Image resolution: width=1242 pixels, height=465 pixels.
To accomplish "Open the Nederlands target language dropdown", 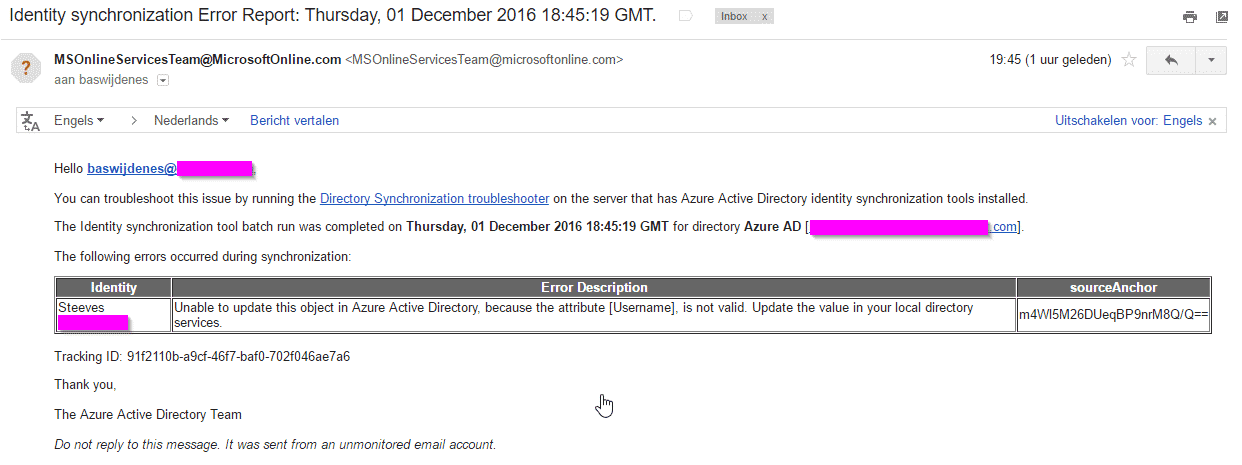I will pyautogui.click(x=191, y=121).
